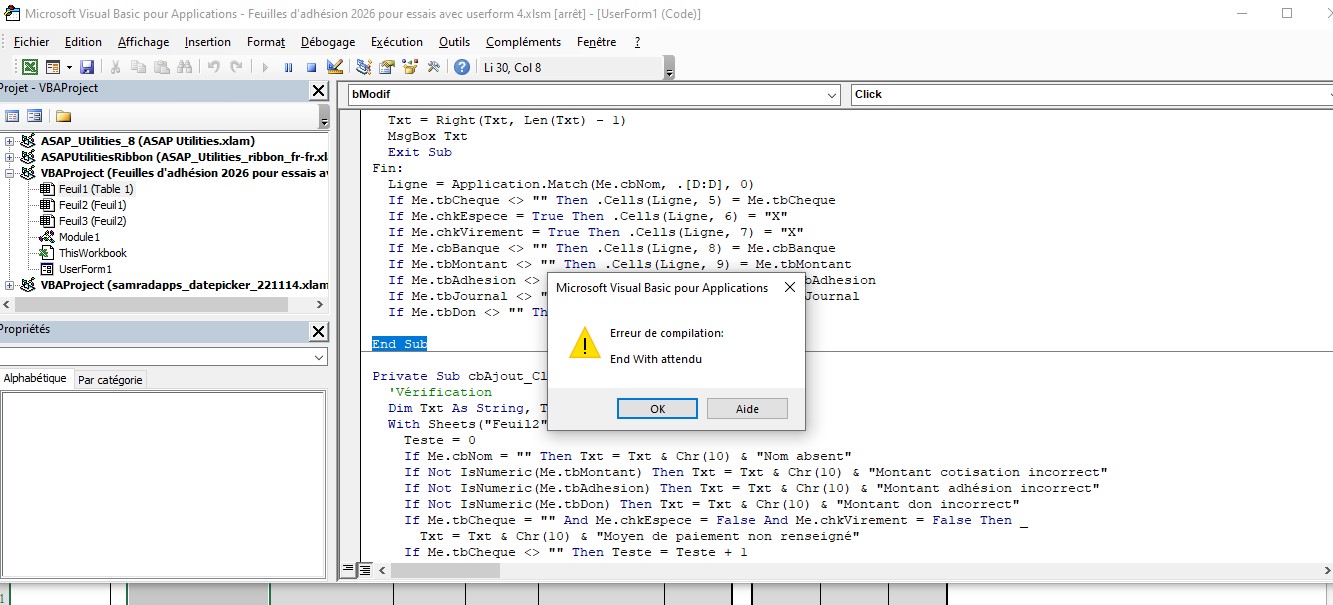Click the View Microsoft Excel toolbar icon
This screenshot has height=605, width=1333.
coord(30,67)
